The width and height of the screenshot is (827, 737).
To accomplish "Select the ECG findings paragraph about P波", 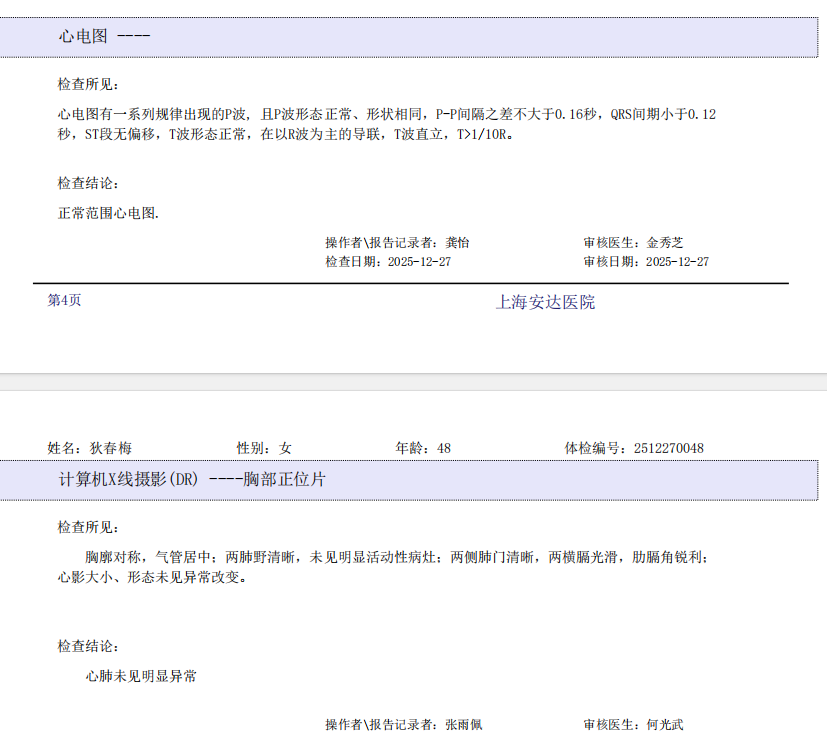I will coord(387,124).
